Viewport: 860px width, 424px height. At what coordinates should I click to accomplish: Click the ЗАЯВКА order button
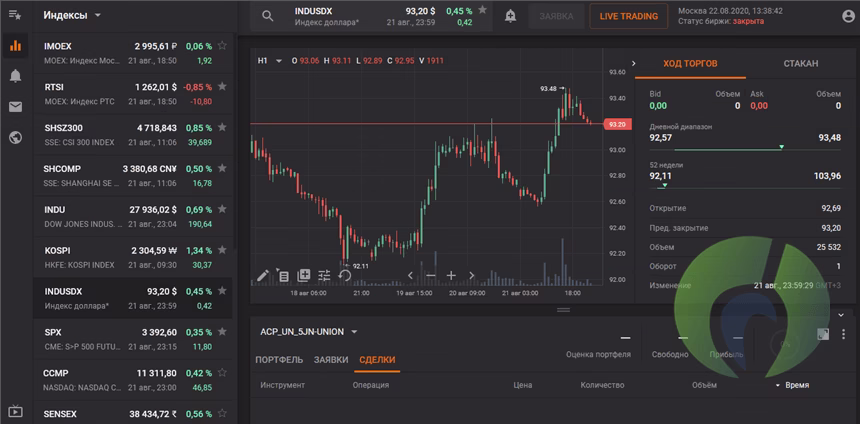556,16
